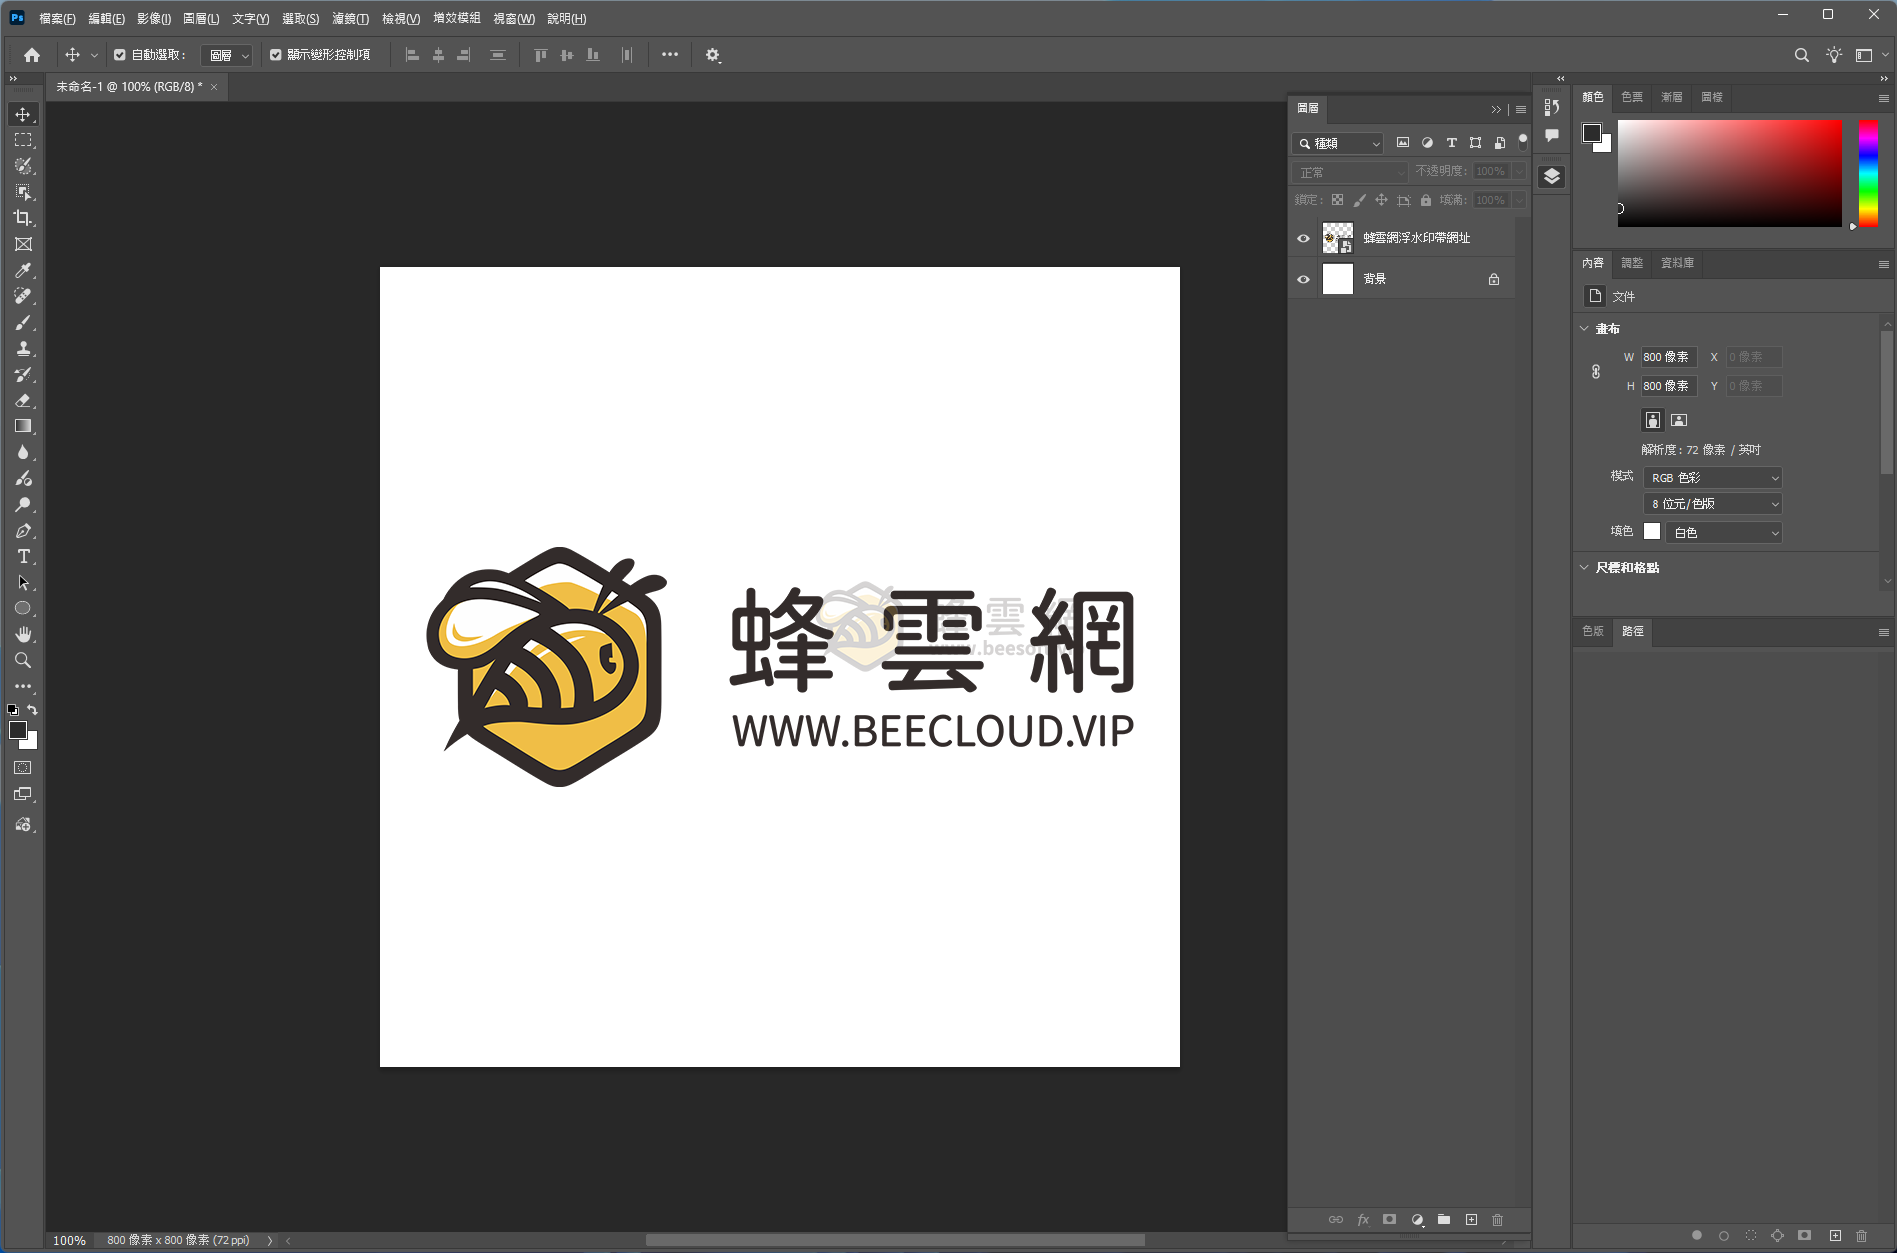Select the Crop tool
1897x1253 pixels.
tap(23, 218)
